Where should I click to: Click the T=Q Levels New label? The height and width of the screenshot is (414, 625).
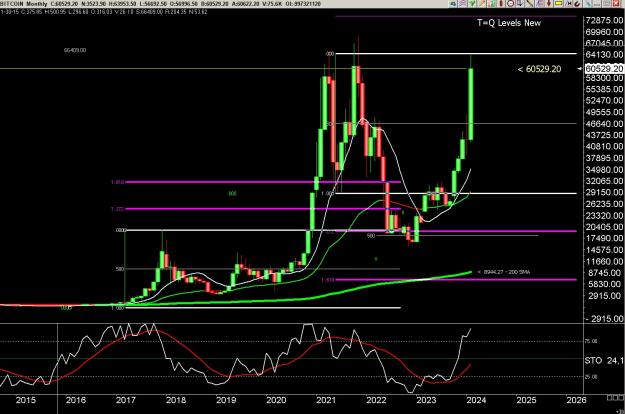509,23
